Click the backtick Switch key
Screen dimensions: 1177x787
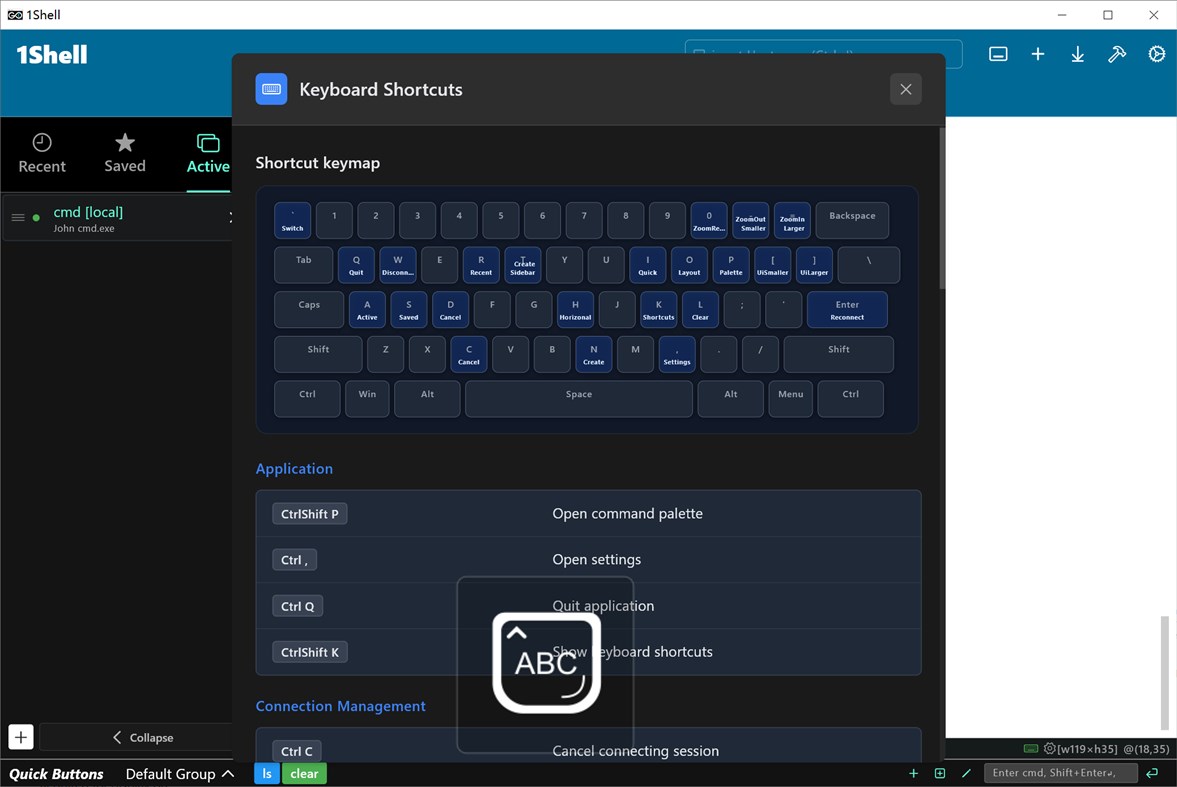tap(292, 220)
